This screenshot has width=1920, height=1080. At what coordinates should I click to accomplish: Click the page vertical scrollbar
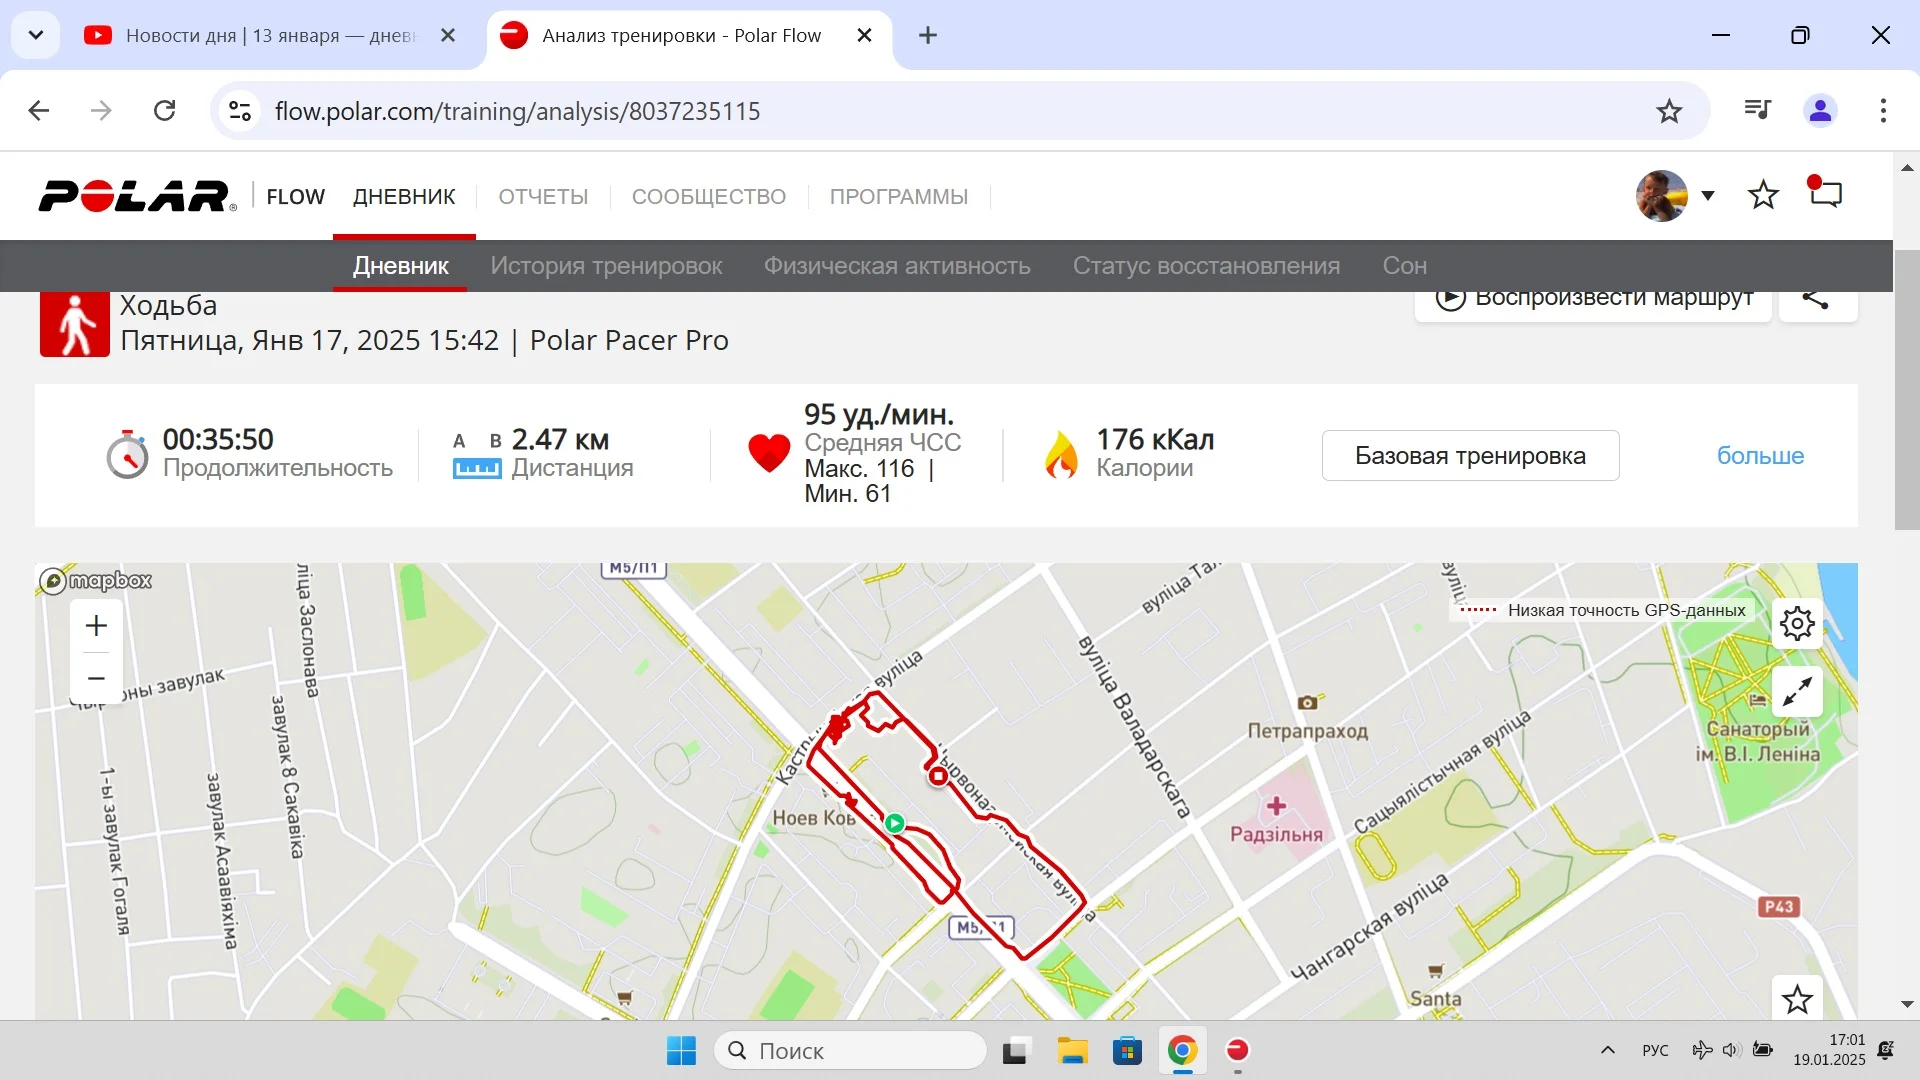pos(1906,390)
